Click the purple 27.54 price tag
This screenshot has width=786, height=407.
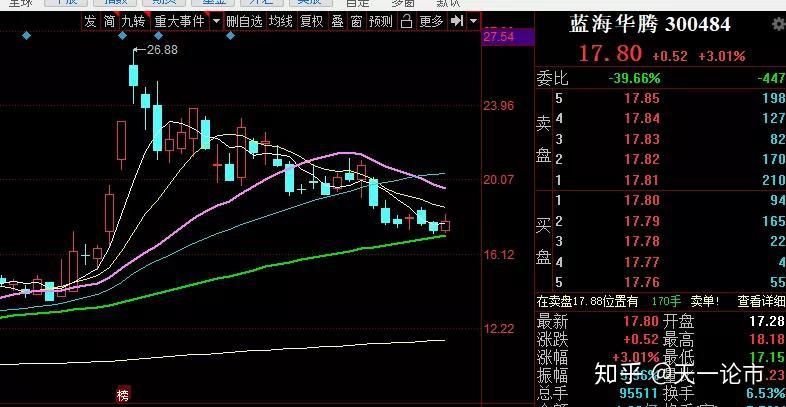506,37
